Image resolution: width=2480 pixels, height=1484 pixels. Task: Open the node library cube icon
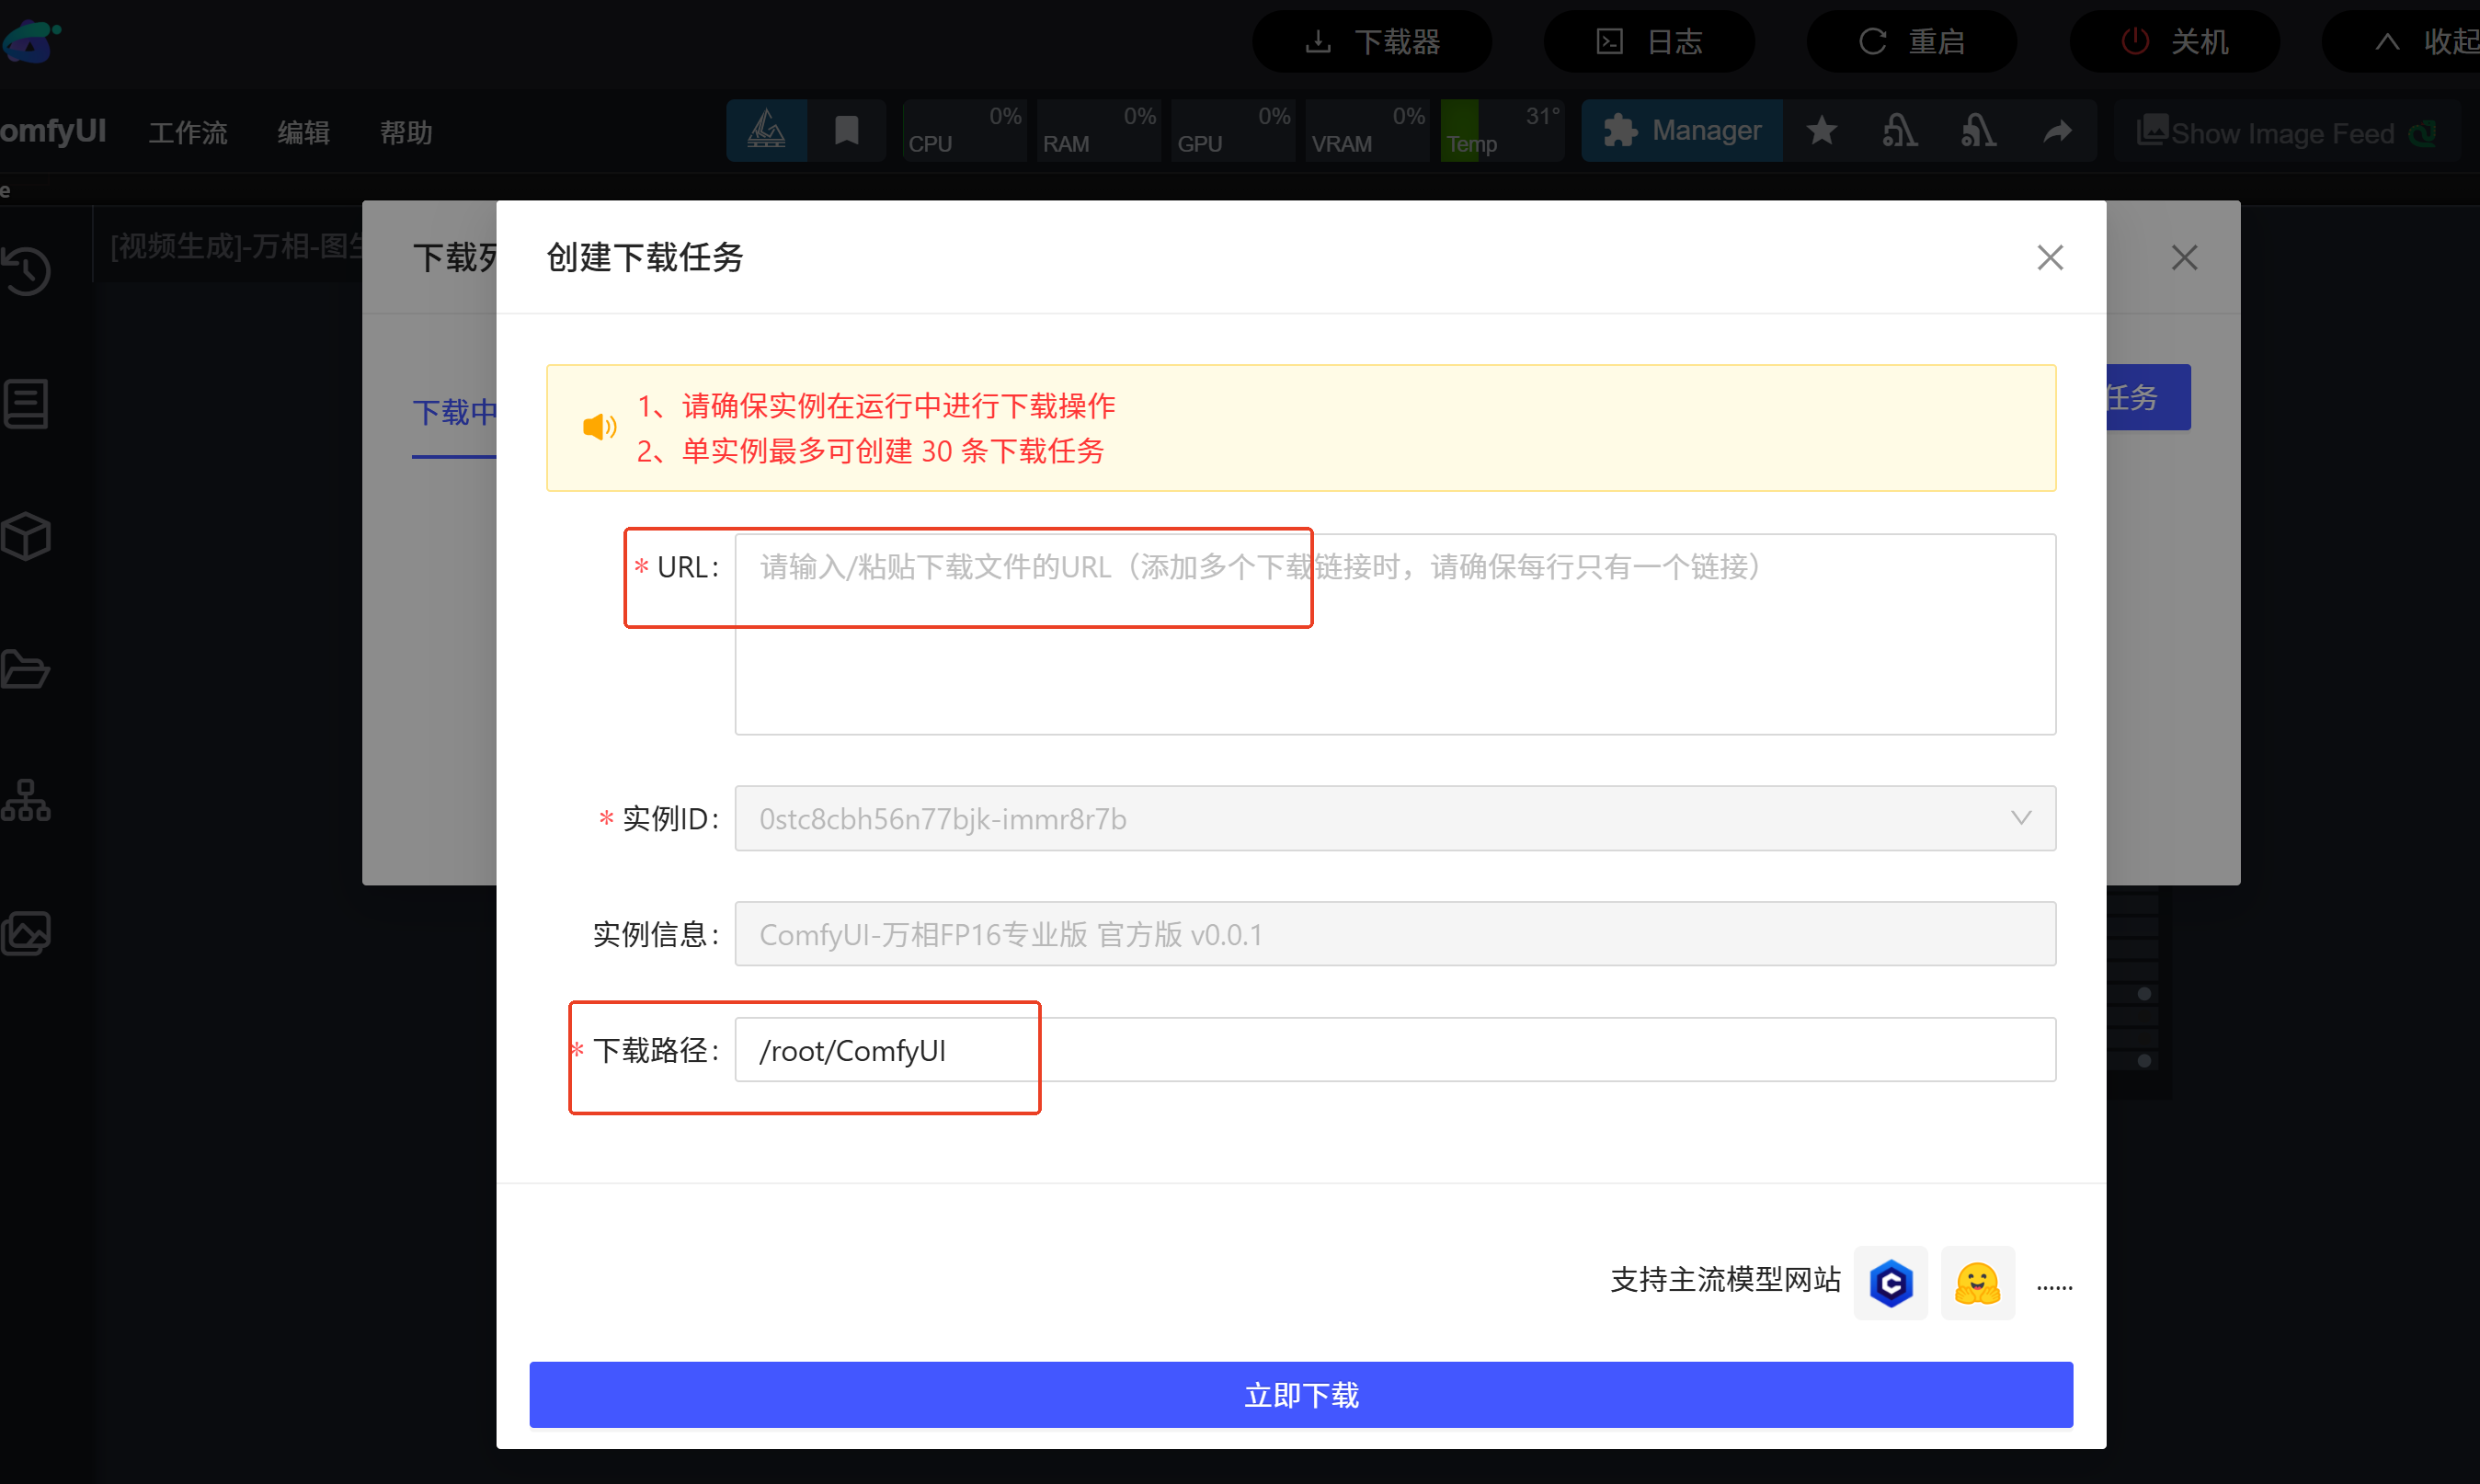26,536
